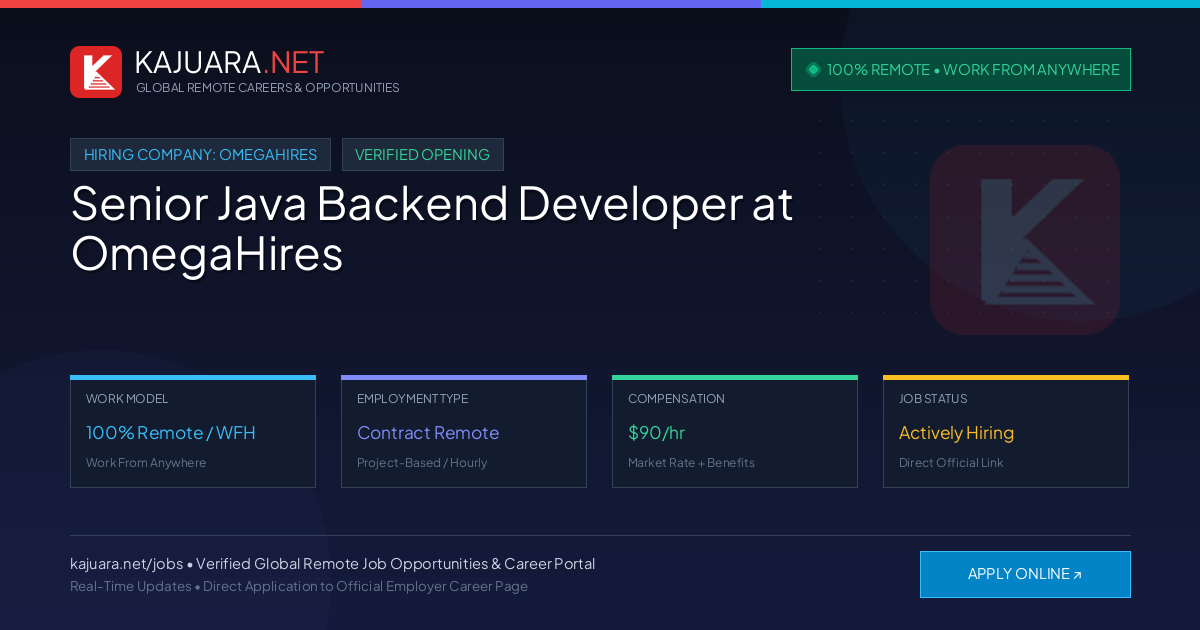
Task: Select the Verified Opening tag
Action: [423, 155]
